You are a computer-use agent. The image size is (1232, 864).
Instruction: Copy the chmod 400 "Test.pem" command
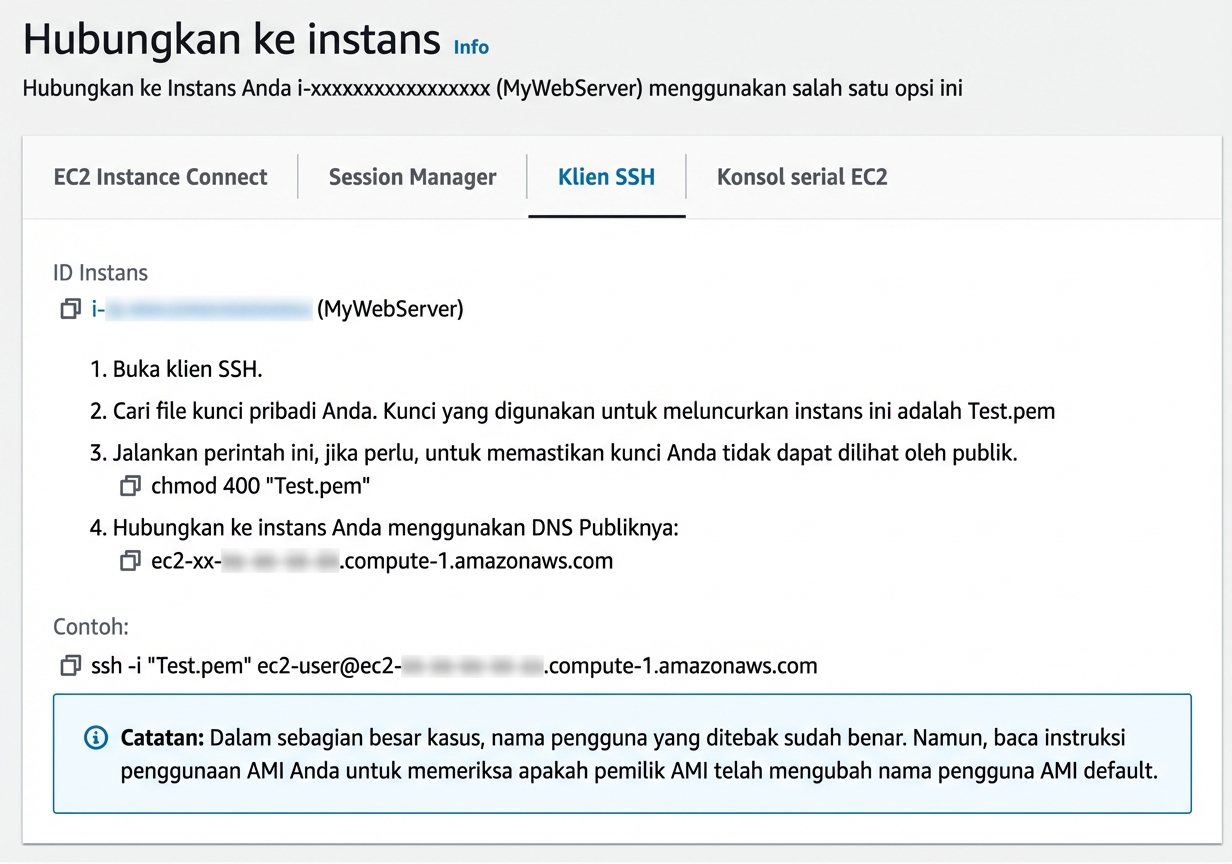click(x=130, y=485)
